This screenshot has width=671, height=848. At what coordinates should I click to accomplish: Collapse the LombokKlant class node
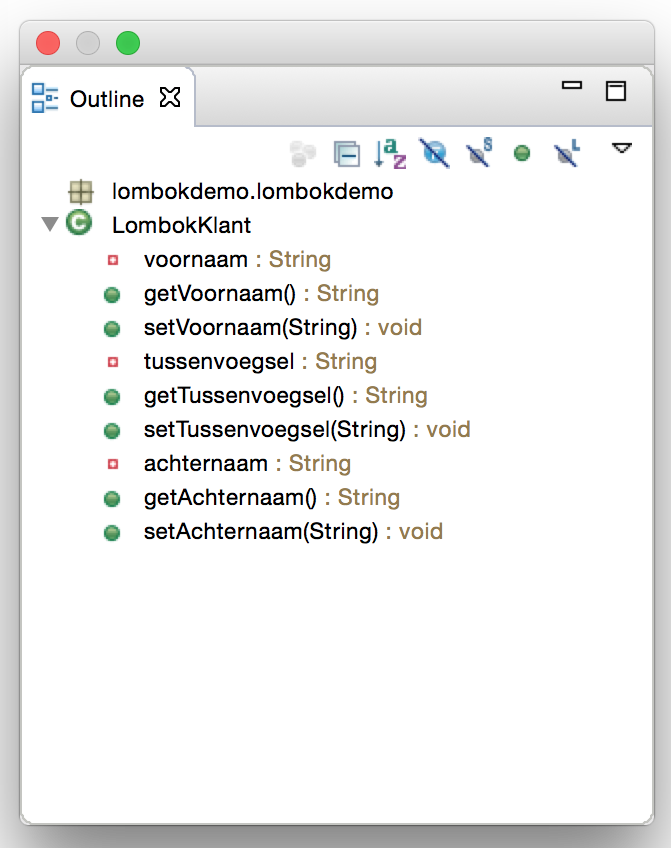50,224
